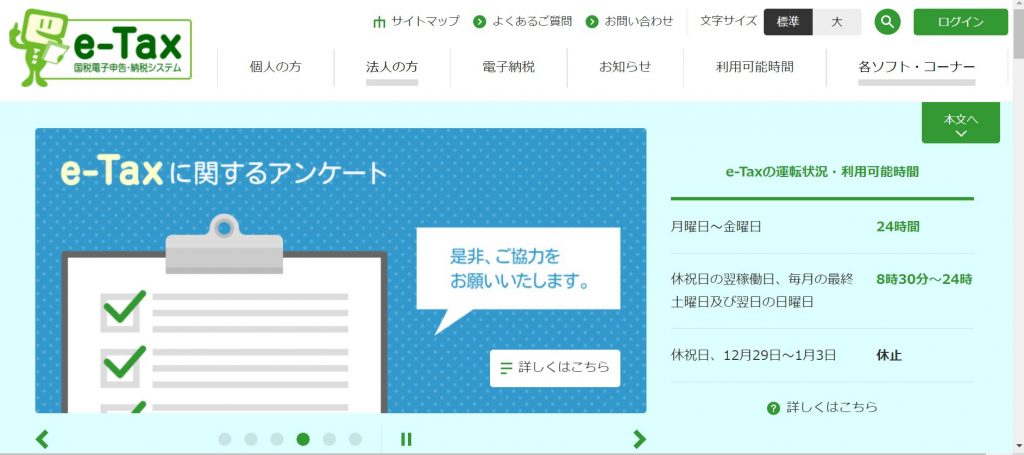Set text size to 大
This screenshot has width=1024, height=455.
(837, 22)
